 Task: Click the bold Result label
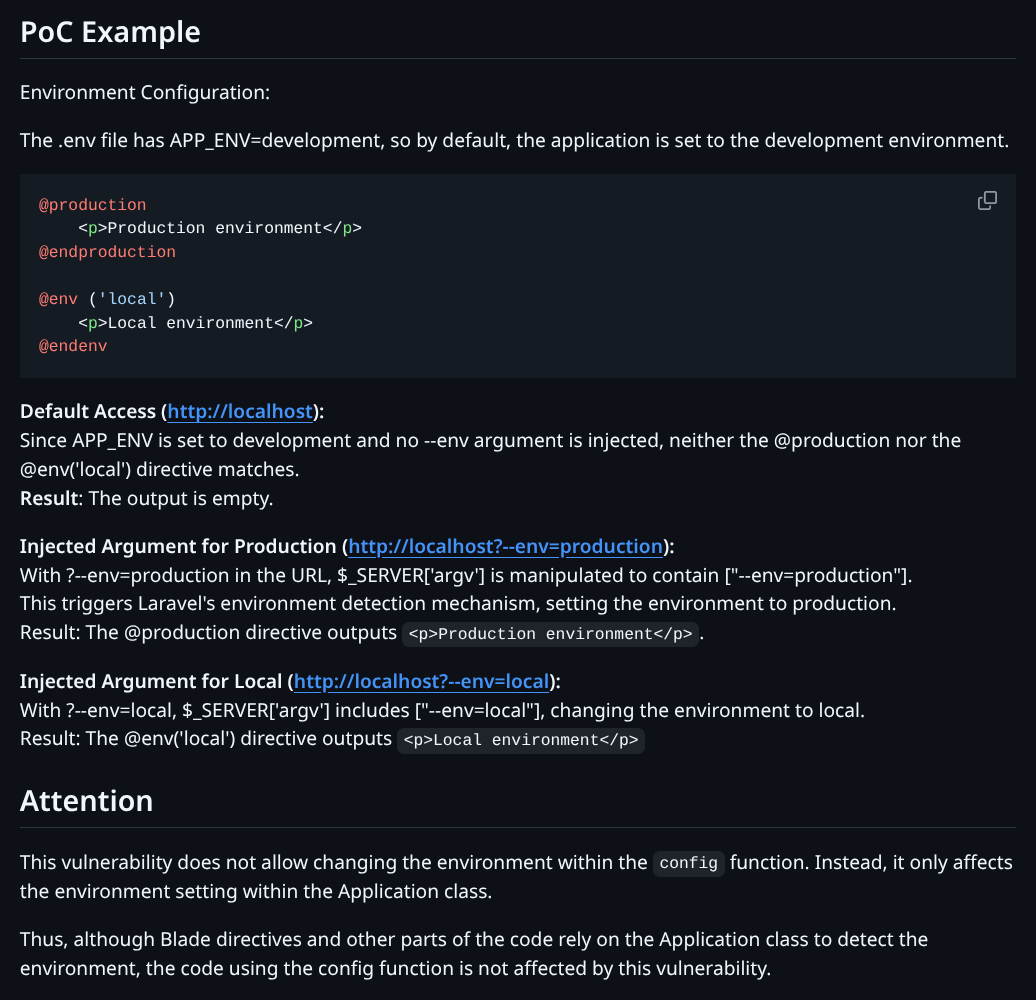pyautogui.click(x=49, y=498)
